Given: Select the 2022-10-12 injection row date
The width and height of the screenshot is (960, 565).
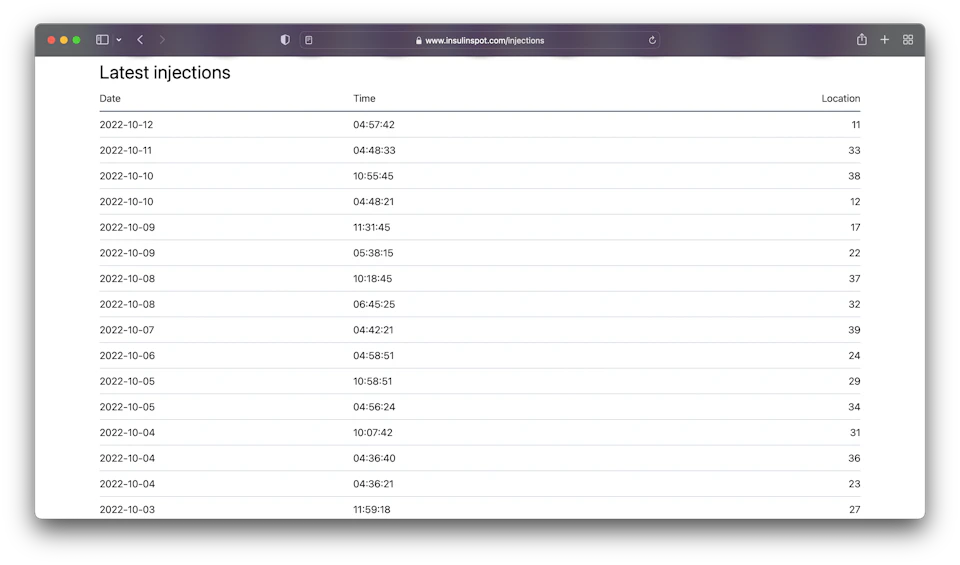Looking at the screenshot, I should [x=126, y=125].
